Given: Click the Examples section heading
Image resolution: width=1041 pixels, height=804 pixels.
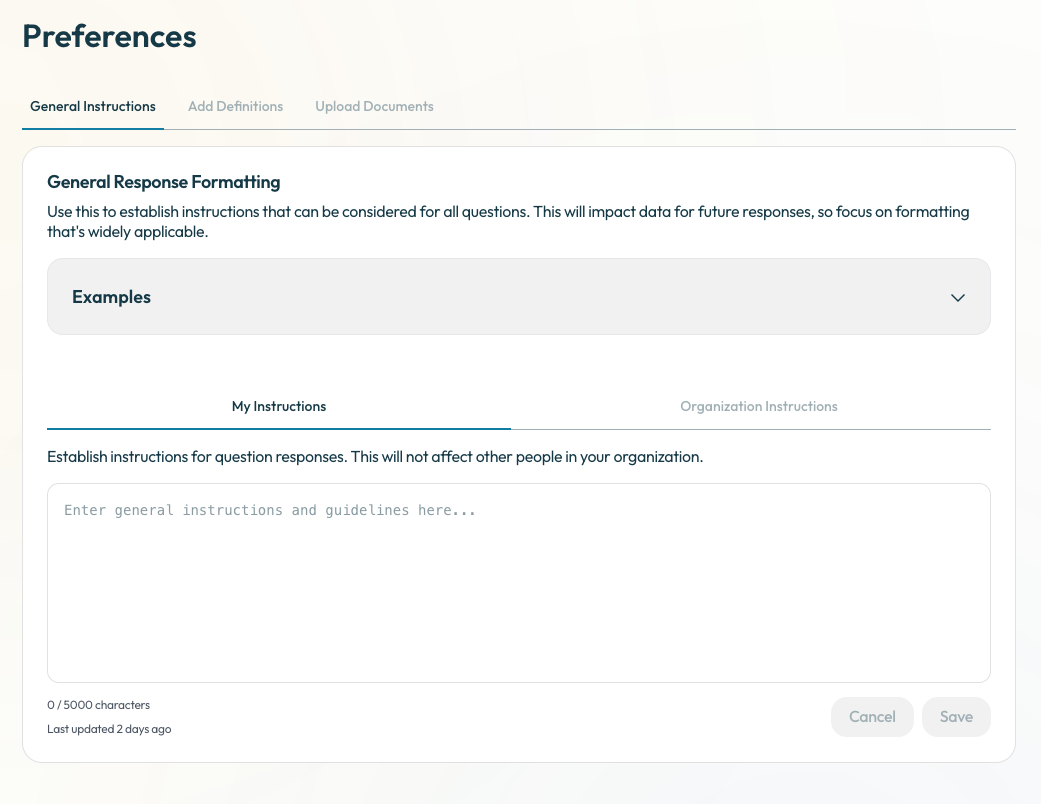Looking at the screenshot, I should click(111, 297).
